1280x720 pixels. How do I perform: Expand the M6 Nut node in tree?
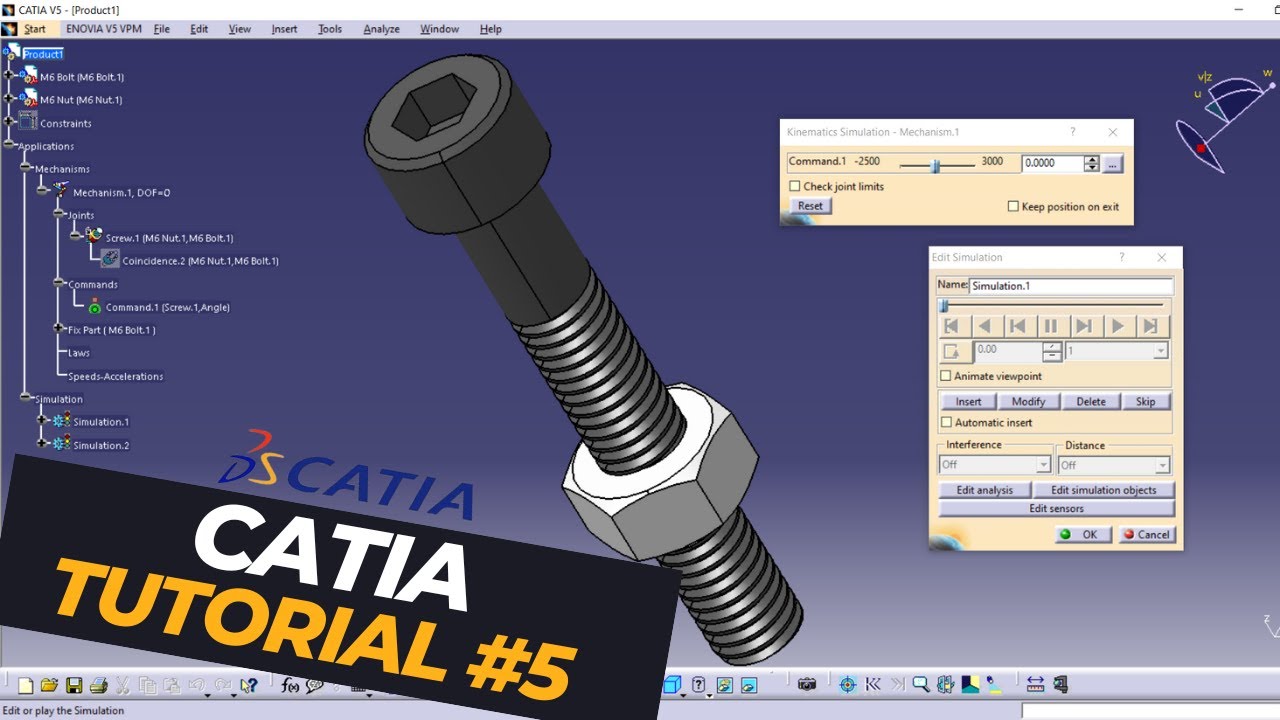tap(9, 98)
